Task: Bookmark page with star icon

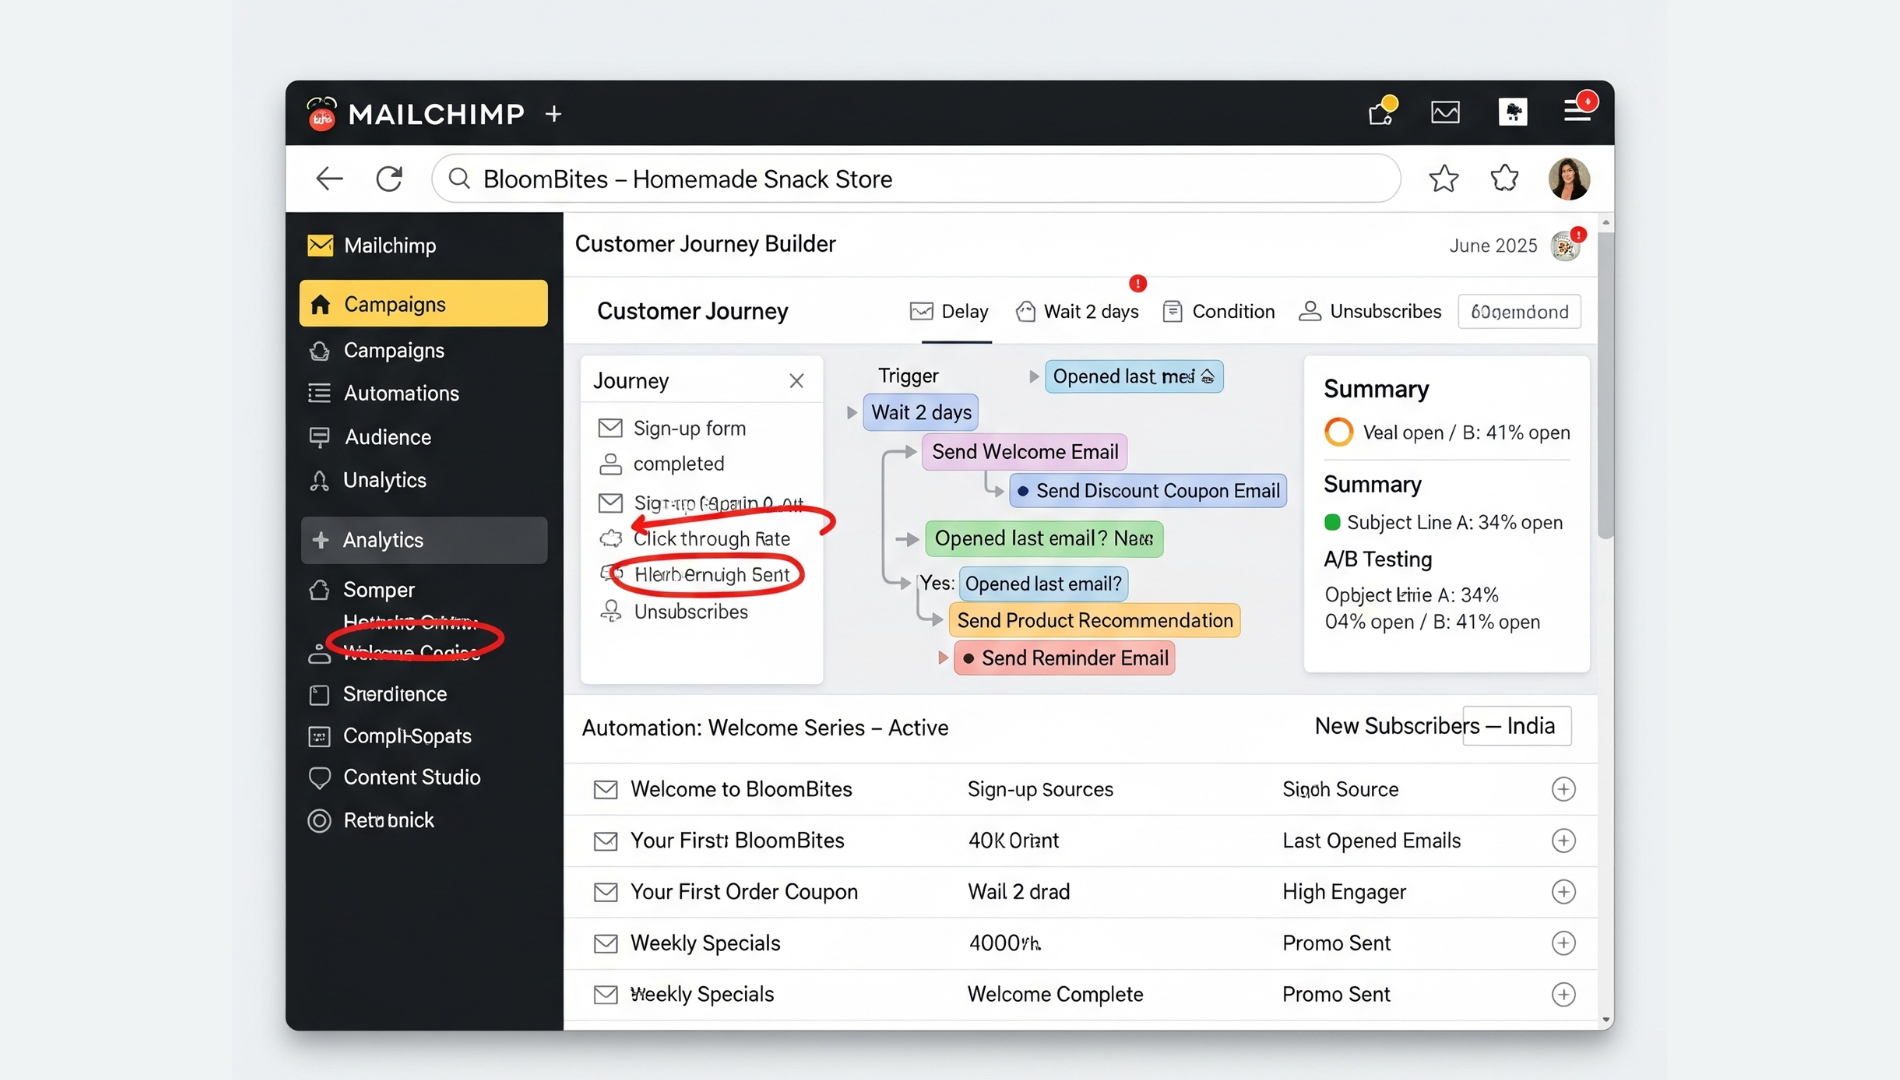Action: click(x=1443, y=179)
